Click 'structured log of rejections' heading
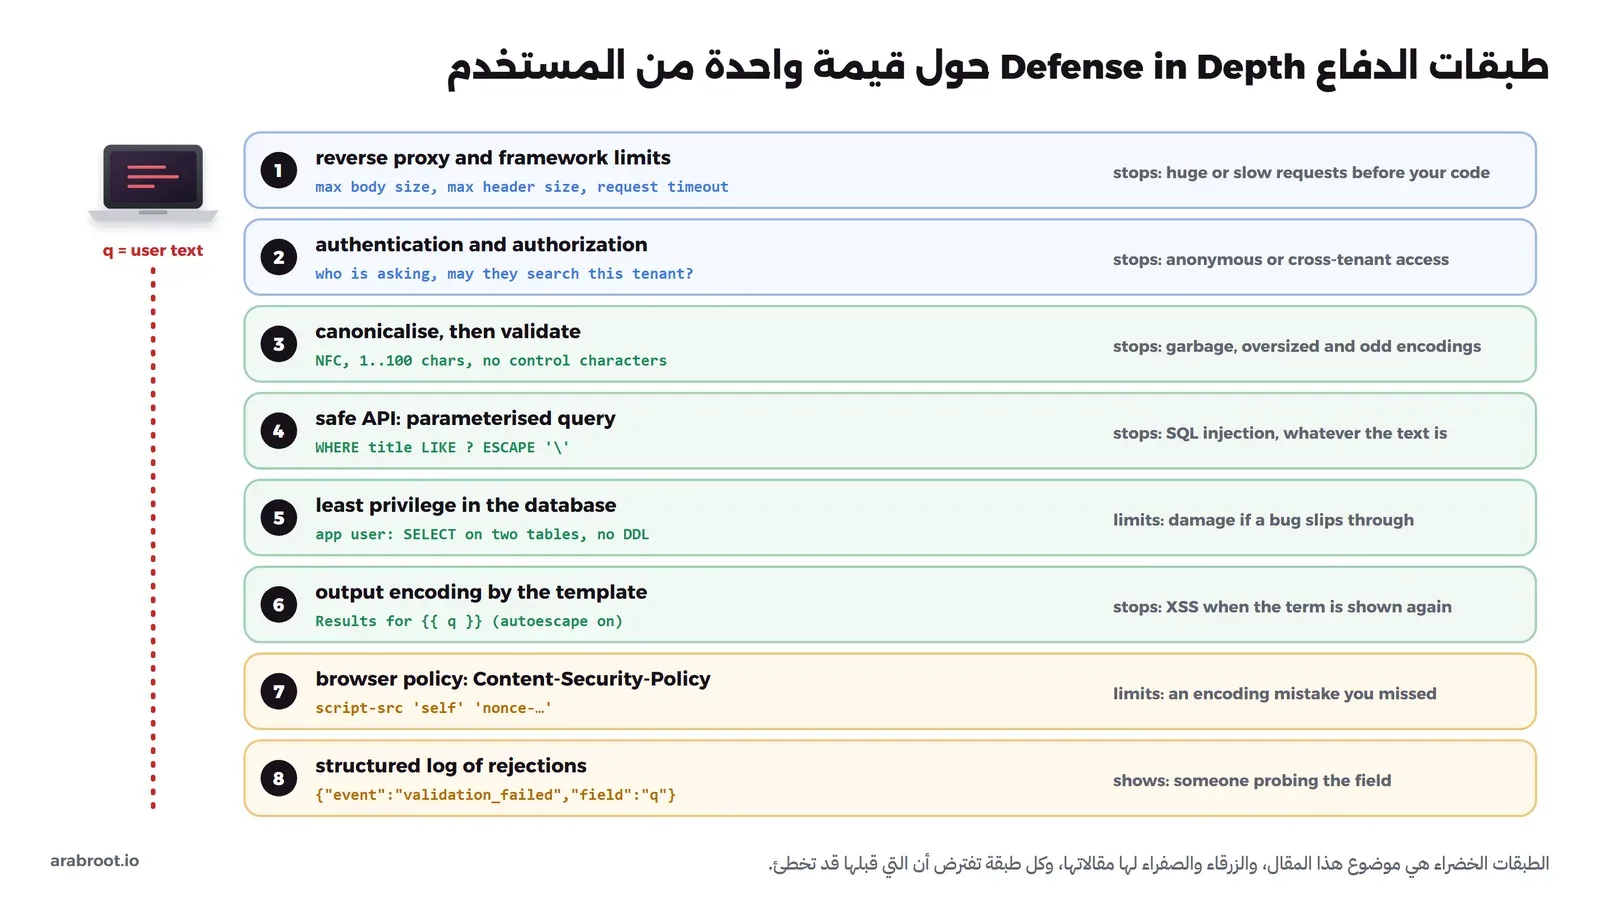This screenshot has height=906, width=1600. click(451, 766)
